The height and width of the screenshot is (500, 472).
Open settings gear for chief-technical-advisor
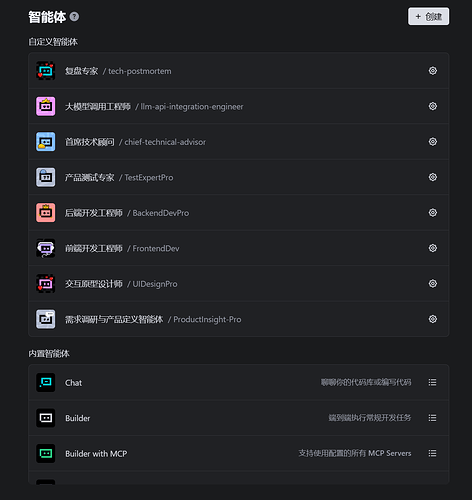pyautogui.click(x=432, y=142)
